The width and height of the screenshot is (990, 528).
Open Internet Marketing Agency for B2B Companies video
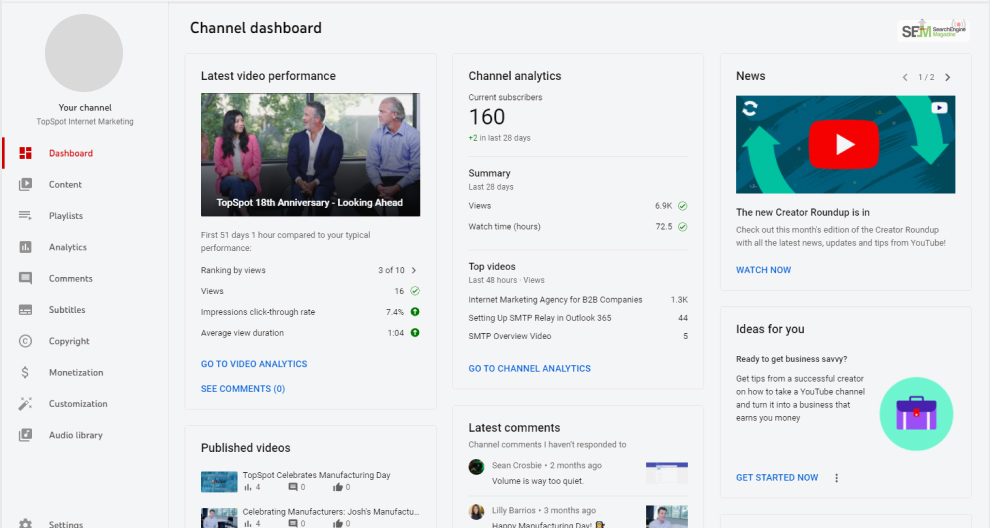coord(555,299)
